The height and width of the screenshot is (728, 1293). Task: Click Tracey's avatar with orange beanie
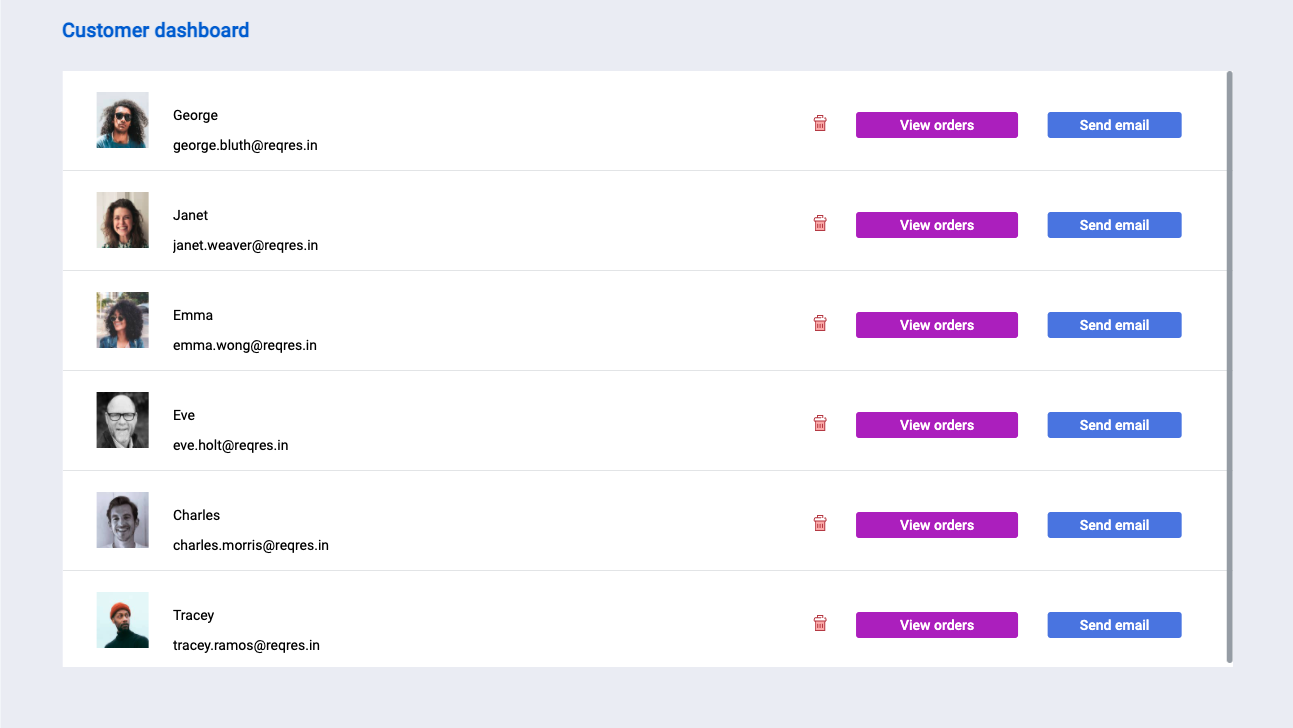[x=123, y=620]
